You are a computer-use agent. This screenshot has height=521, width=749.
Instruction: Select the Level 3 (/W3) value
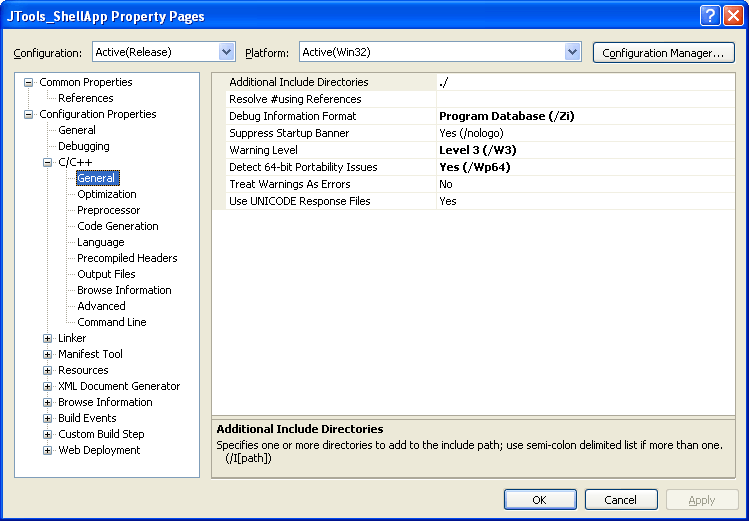point(586,150)
